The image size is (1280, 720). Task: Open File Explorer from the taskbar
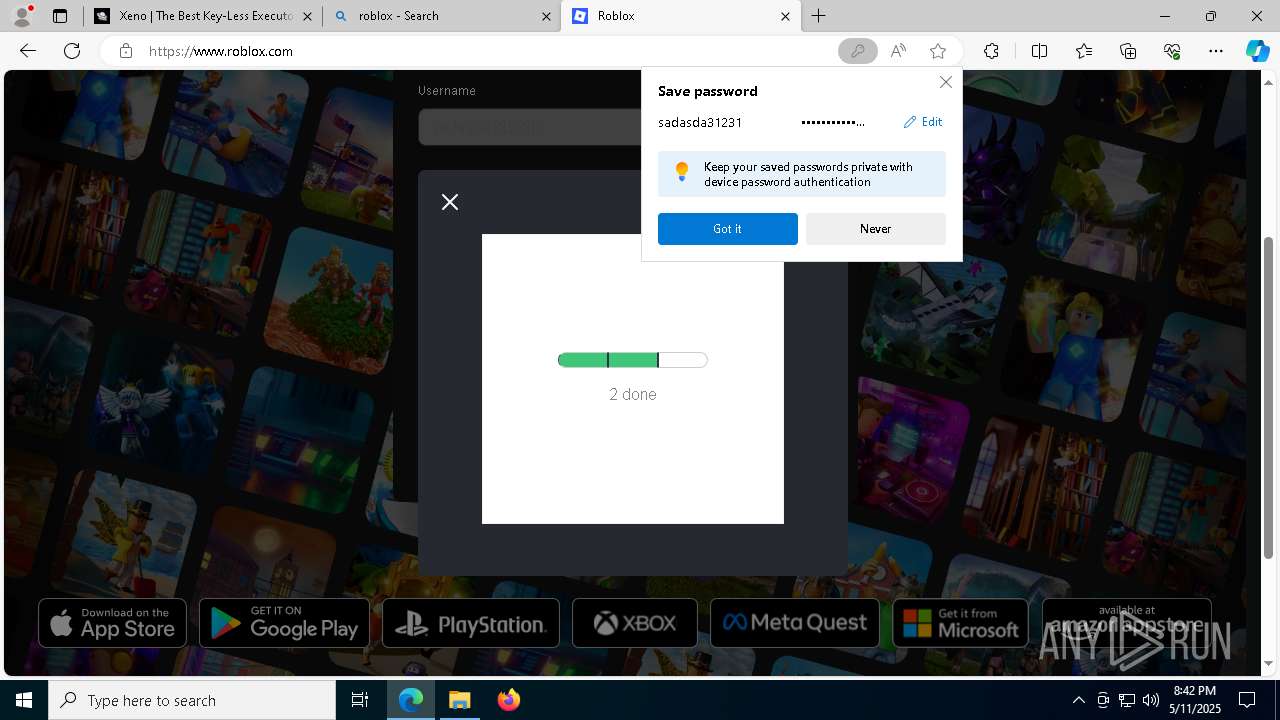point(459,700)
